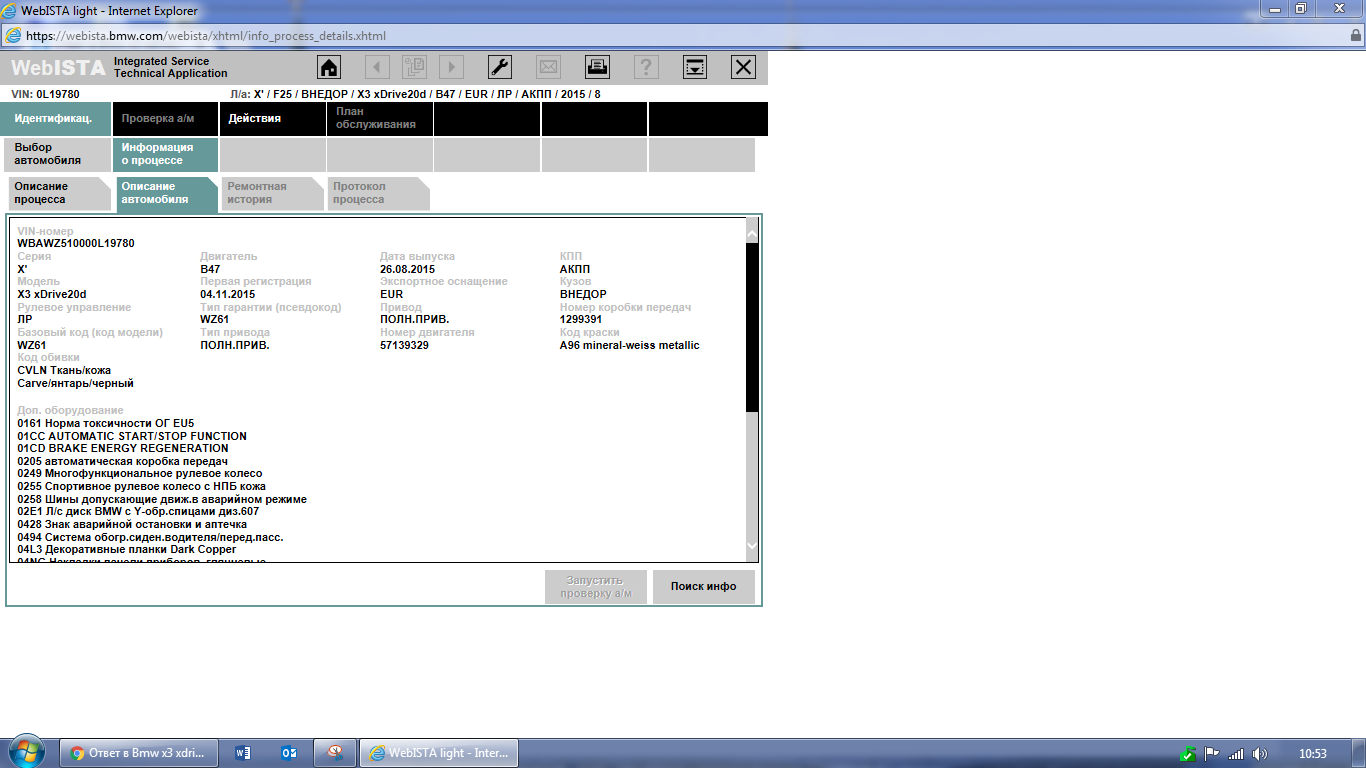Switch to Ремонтная история tab
The image size is (1366, 768).
(x=272, y=193)
